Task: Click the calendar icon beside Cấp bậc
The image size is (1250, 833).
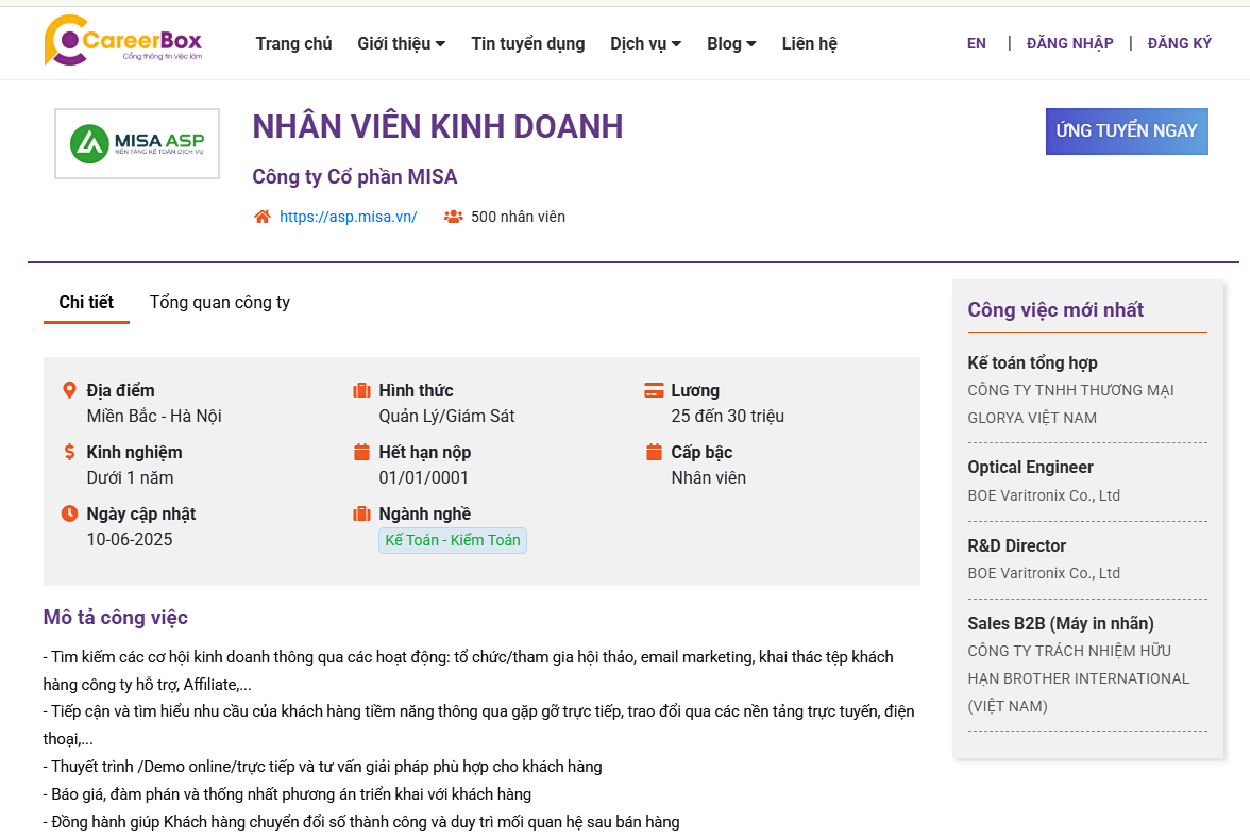Action: coord(654,452)
